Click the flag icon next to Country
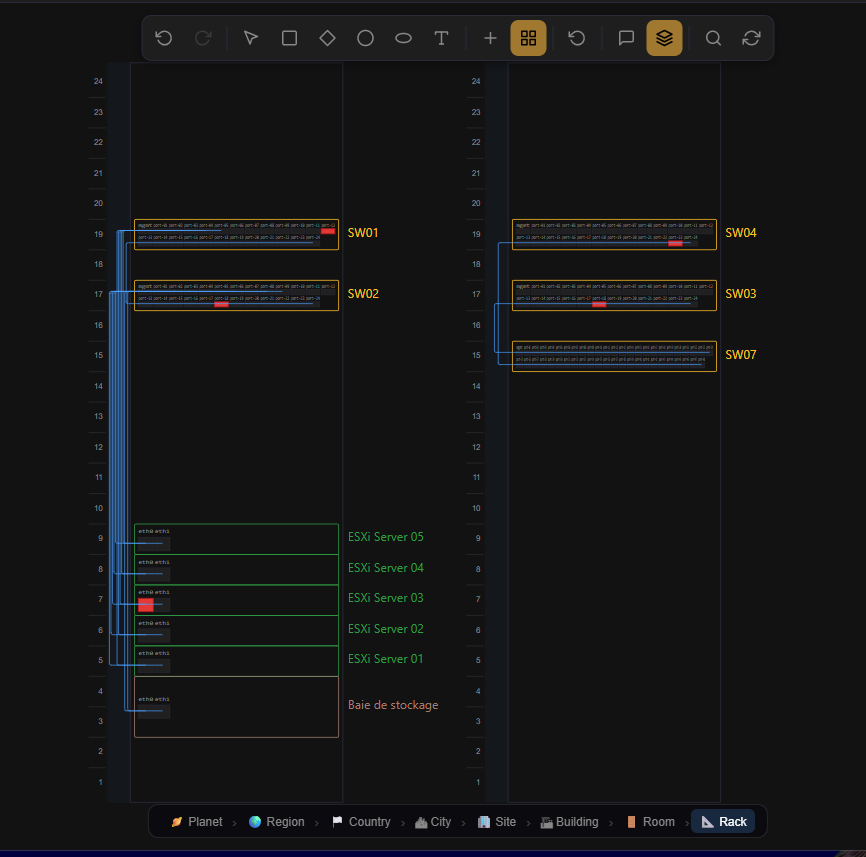Image resolution: width=866 pixels, height=857 pixels. coord(337,822)
